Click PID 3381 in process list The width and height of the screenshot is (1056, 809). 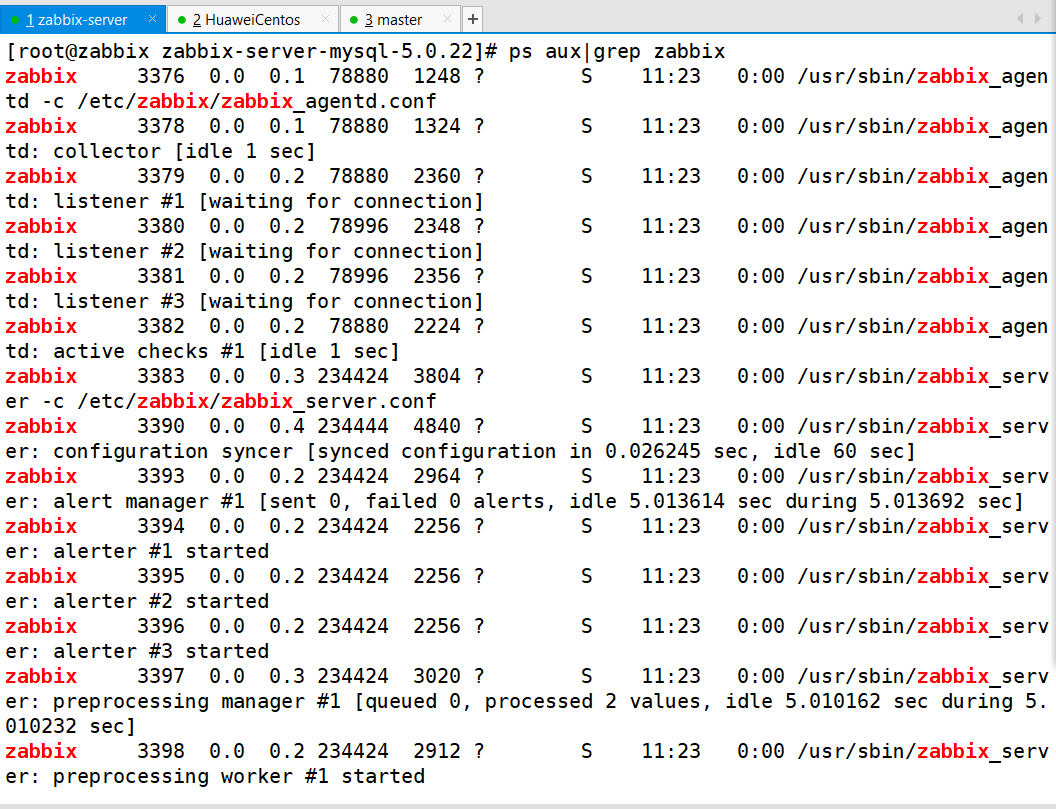pos(161,276)
